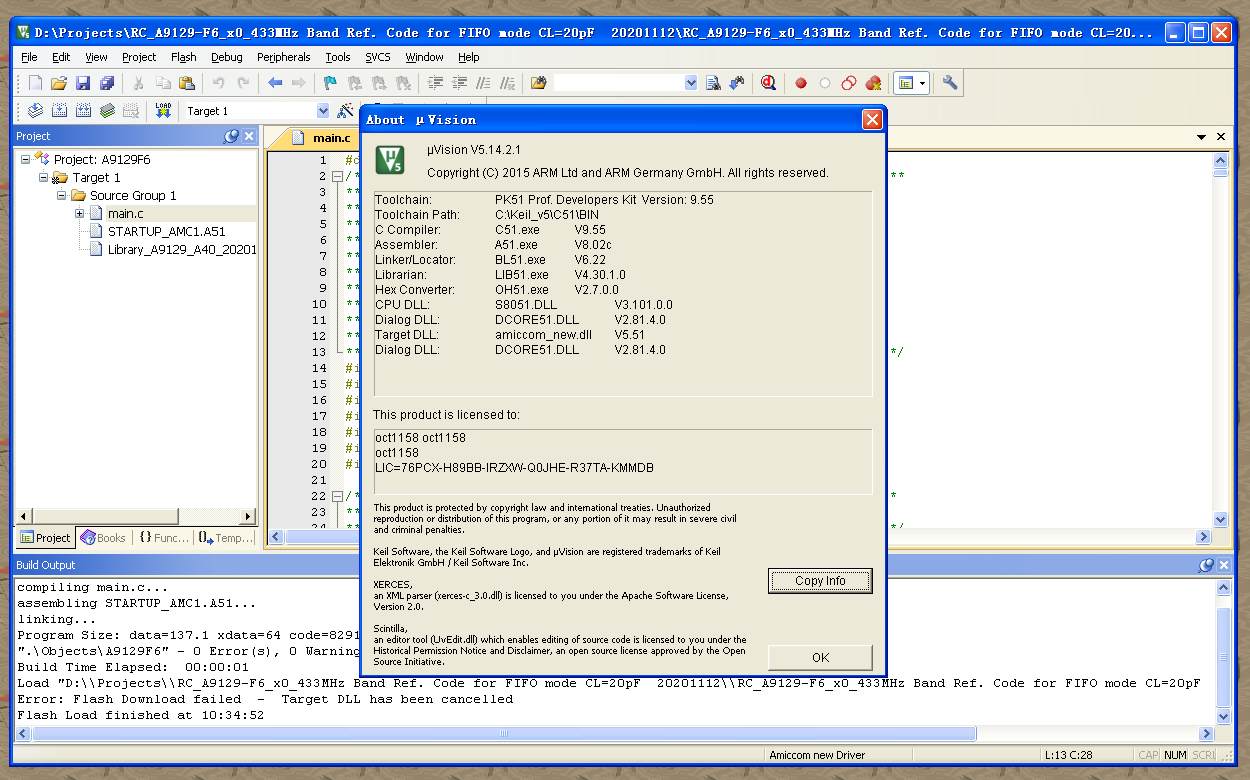The image size is (1250, 780).
Task: Open the Flash menu
Action: (184, 57)
